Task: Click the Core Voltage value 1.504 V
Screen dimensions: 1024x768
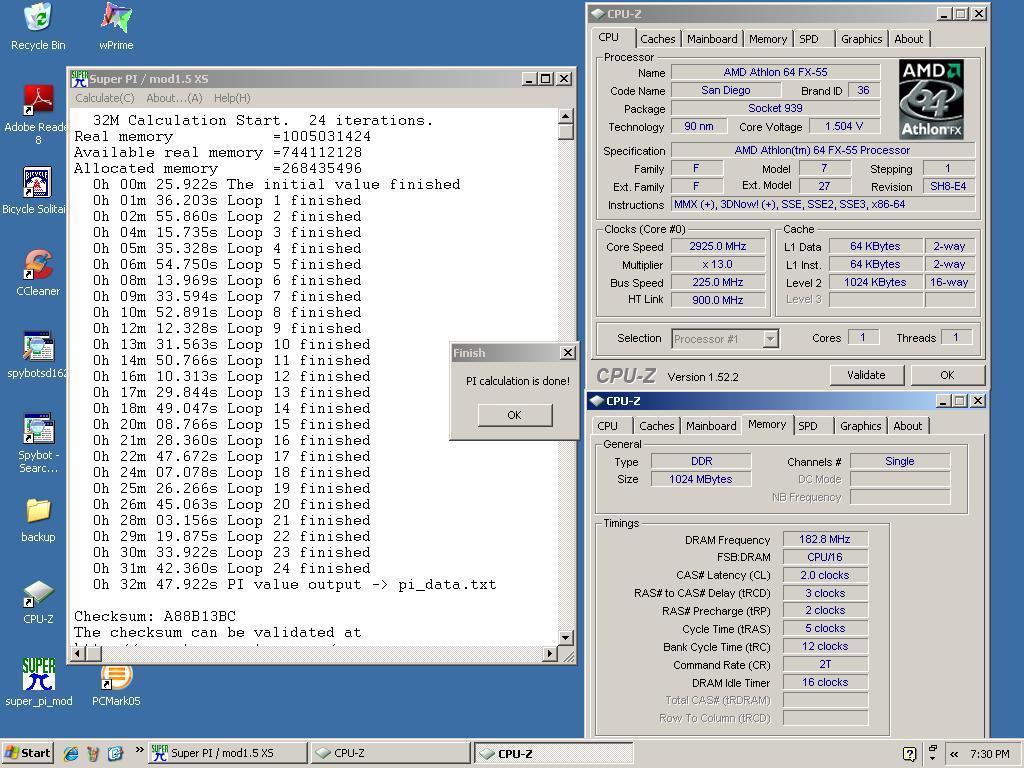Action: [x=844, y=126]
